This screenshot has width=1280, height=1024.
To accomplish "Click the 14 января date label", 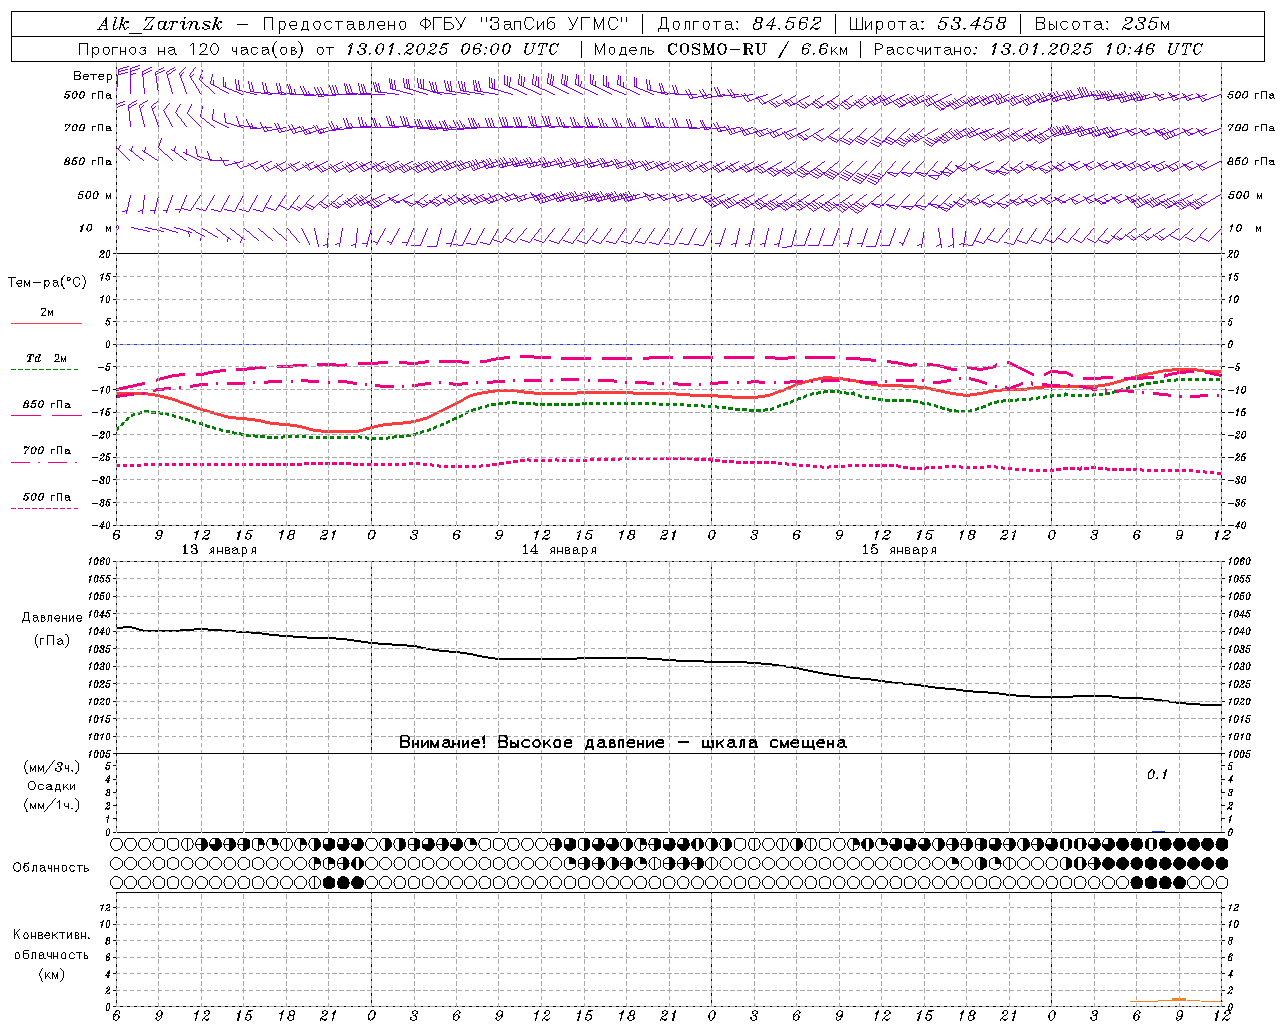I will [x=559, y=550].
